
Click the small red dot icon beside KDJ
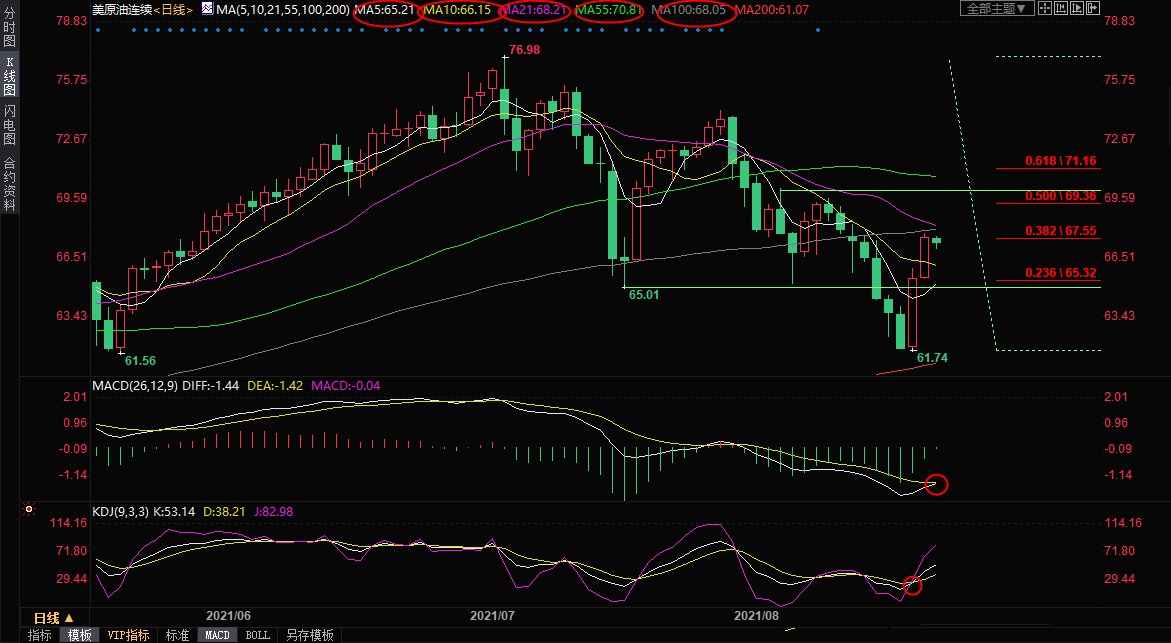point(29,510)
